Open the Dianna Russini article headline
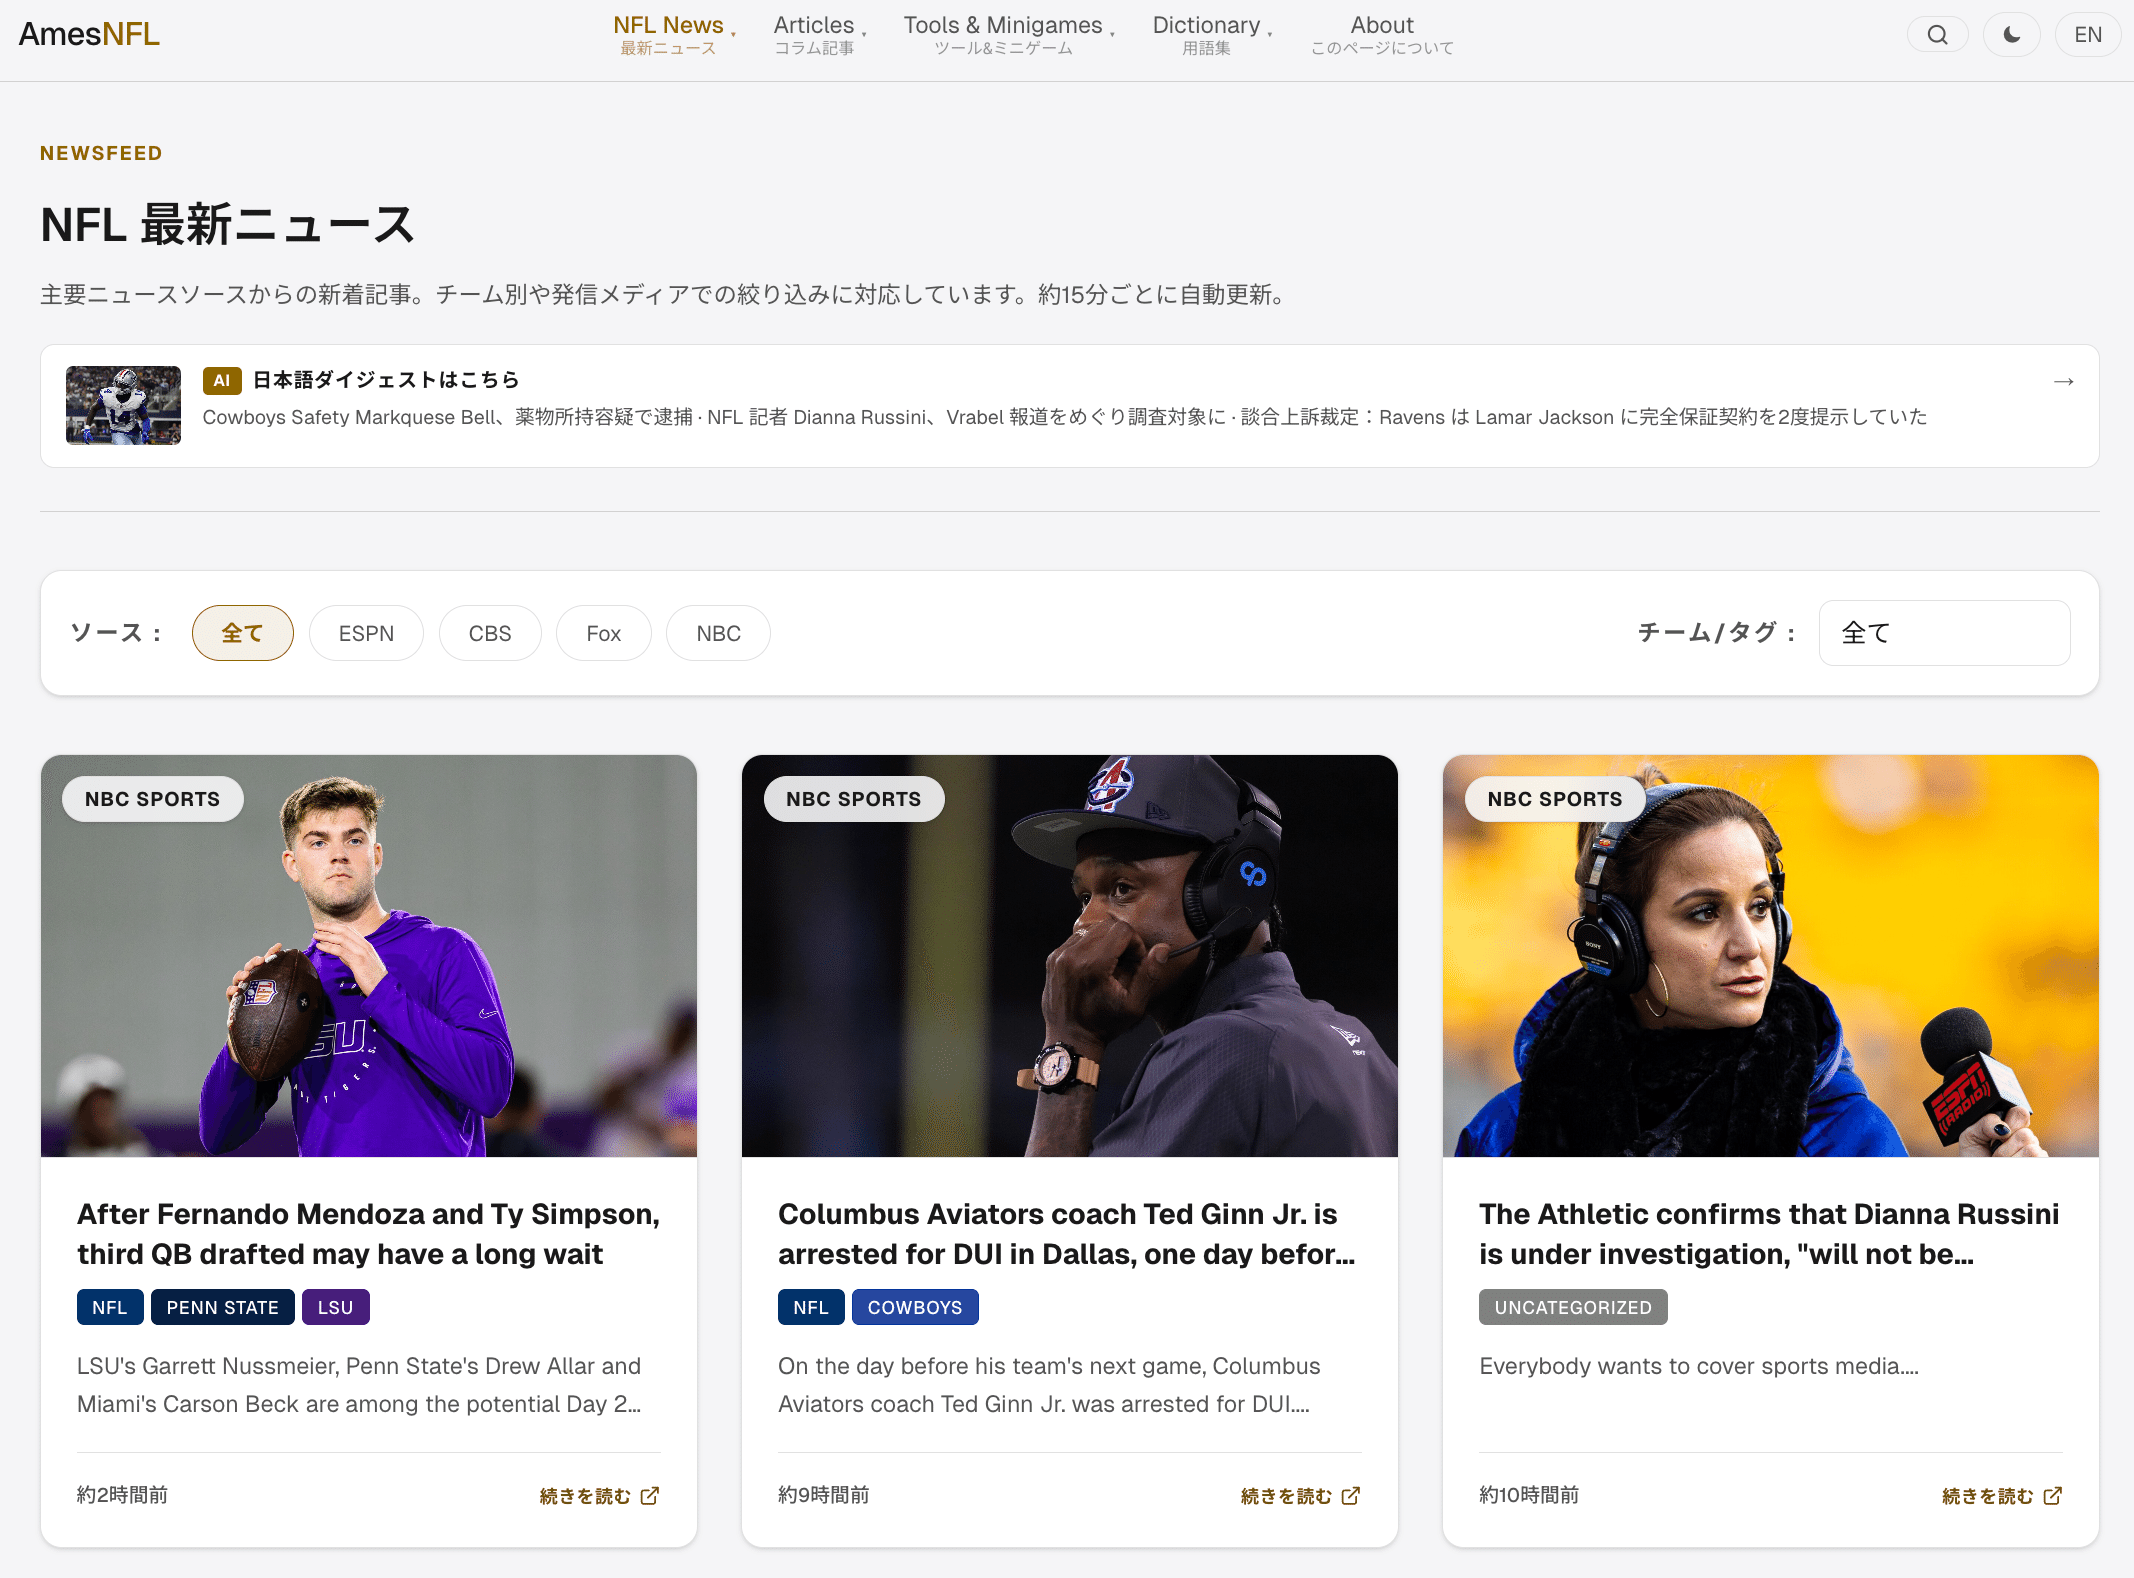 click(1768, 1233)
